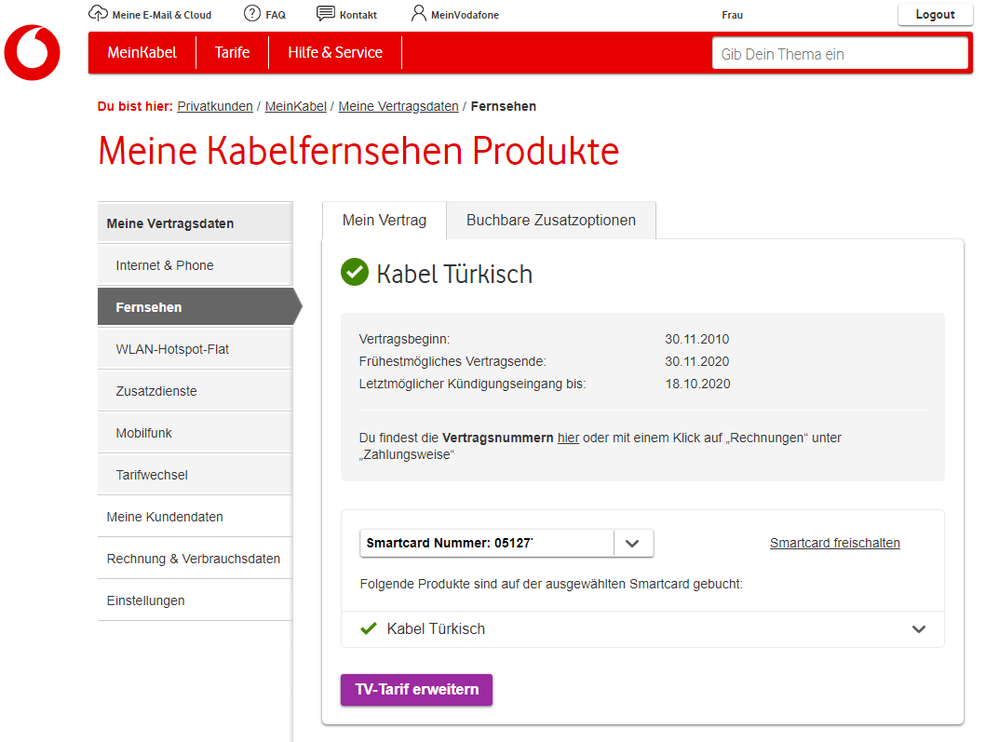This screenshot has height=742, width=999.
Task: Open the FAQ text link
Action: (x=275, y=15)
